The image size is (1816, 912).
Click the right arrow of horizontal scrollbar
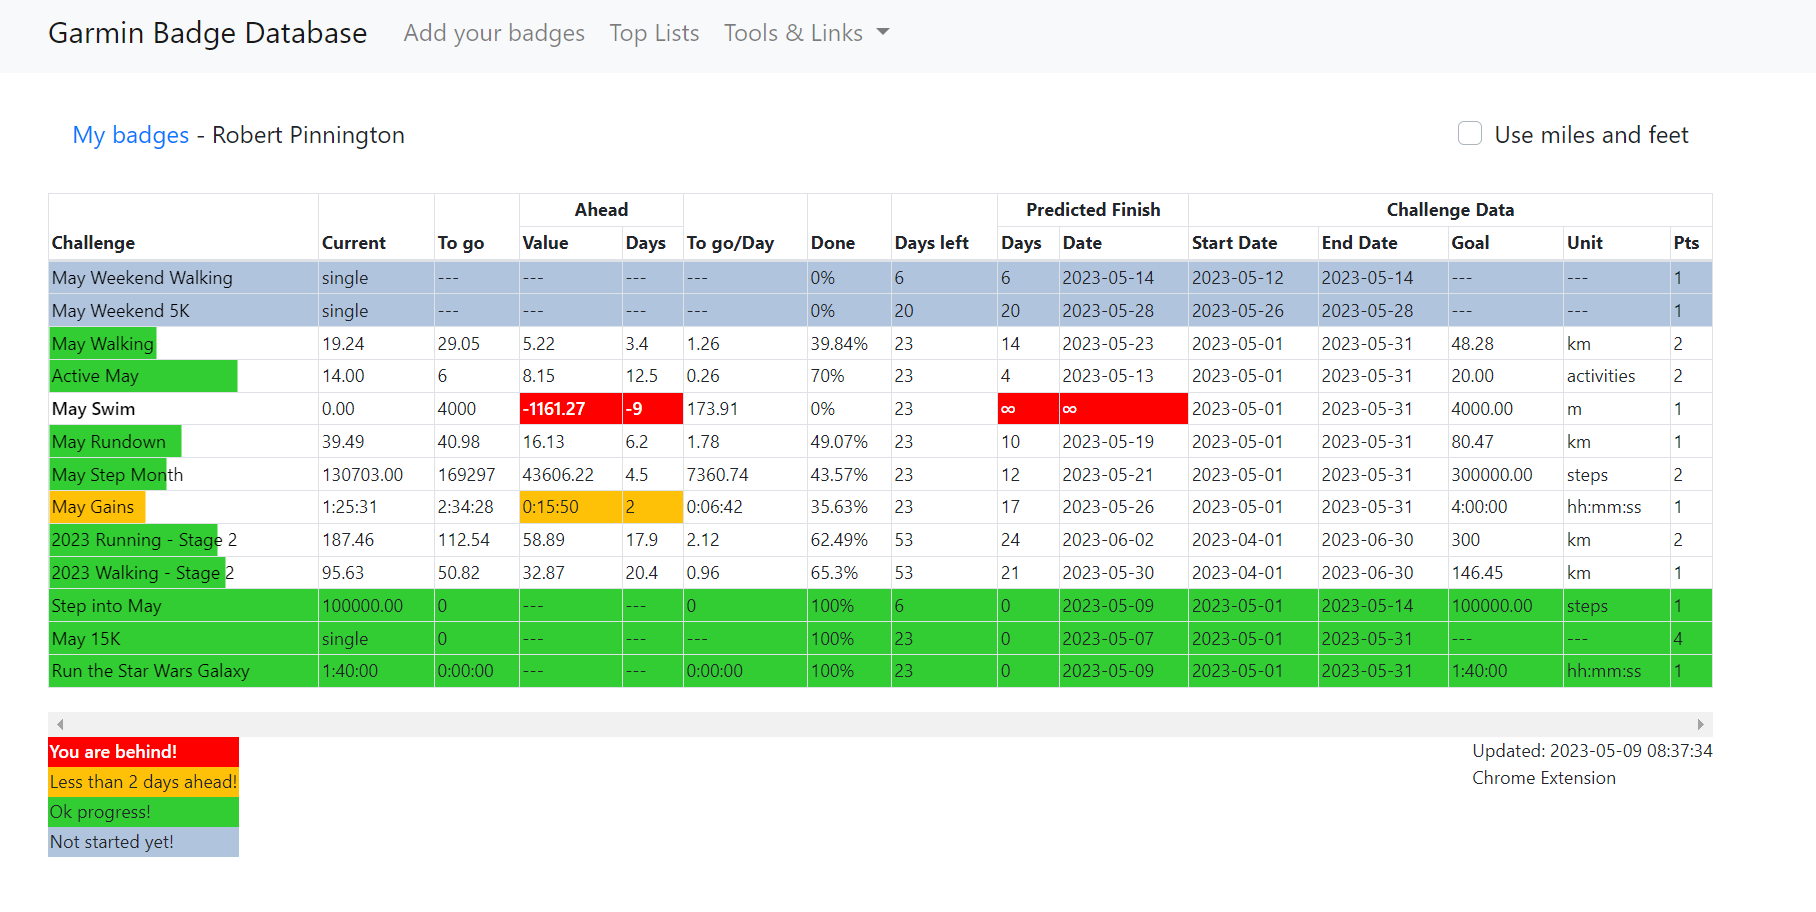(1700, 724)
